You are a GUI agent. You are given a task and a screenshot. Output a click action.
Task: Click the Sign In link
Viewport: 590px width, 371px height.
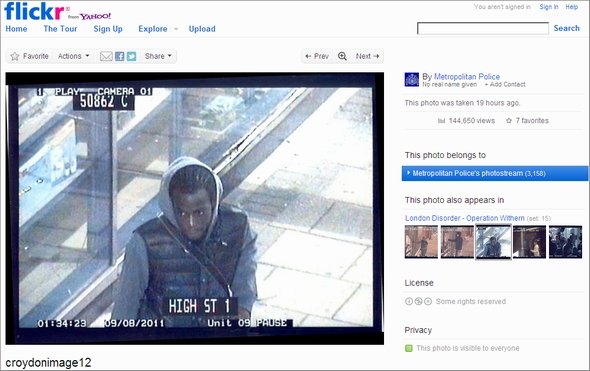click(549, 7)
